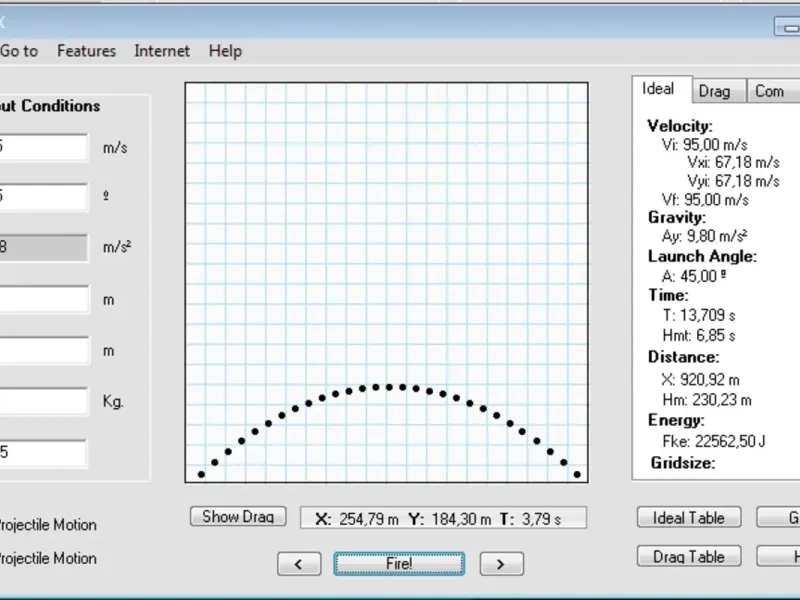Switch to the Ideal tab
The image size is (800, 600).
662,89
